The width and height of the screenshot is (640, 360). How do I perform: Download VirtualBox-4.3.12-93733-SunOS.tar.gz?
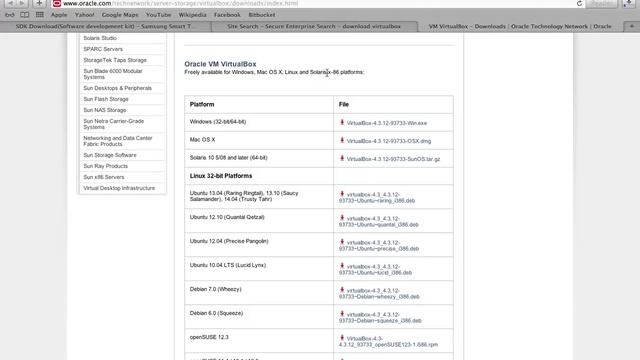(x=393, y=159)
